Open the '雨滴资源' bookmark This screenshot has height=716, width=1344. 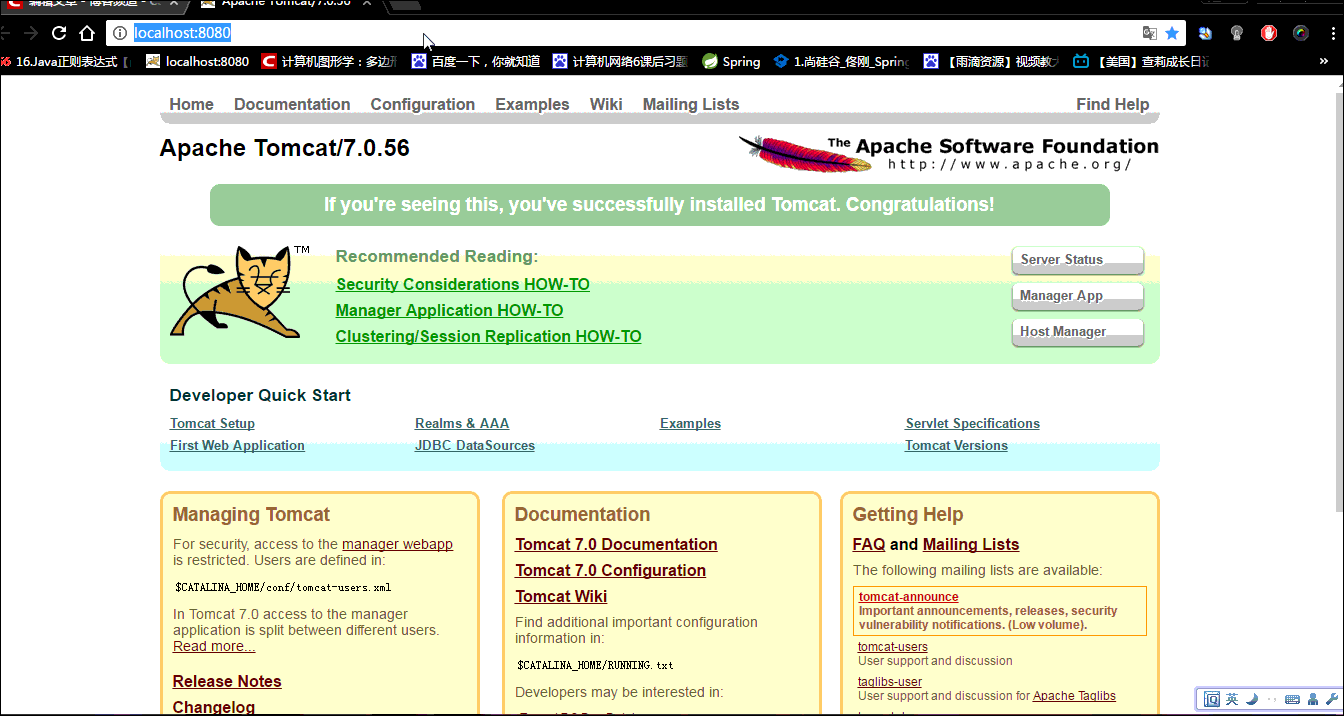pyautogui.click(x=991, y=62)
